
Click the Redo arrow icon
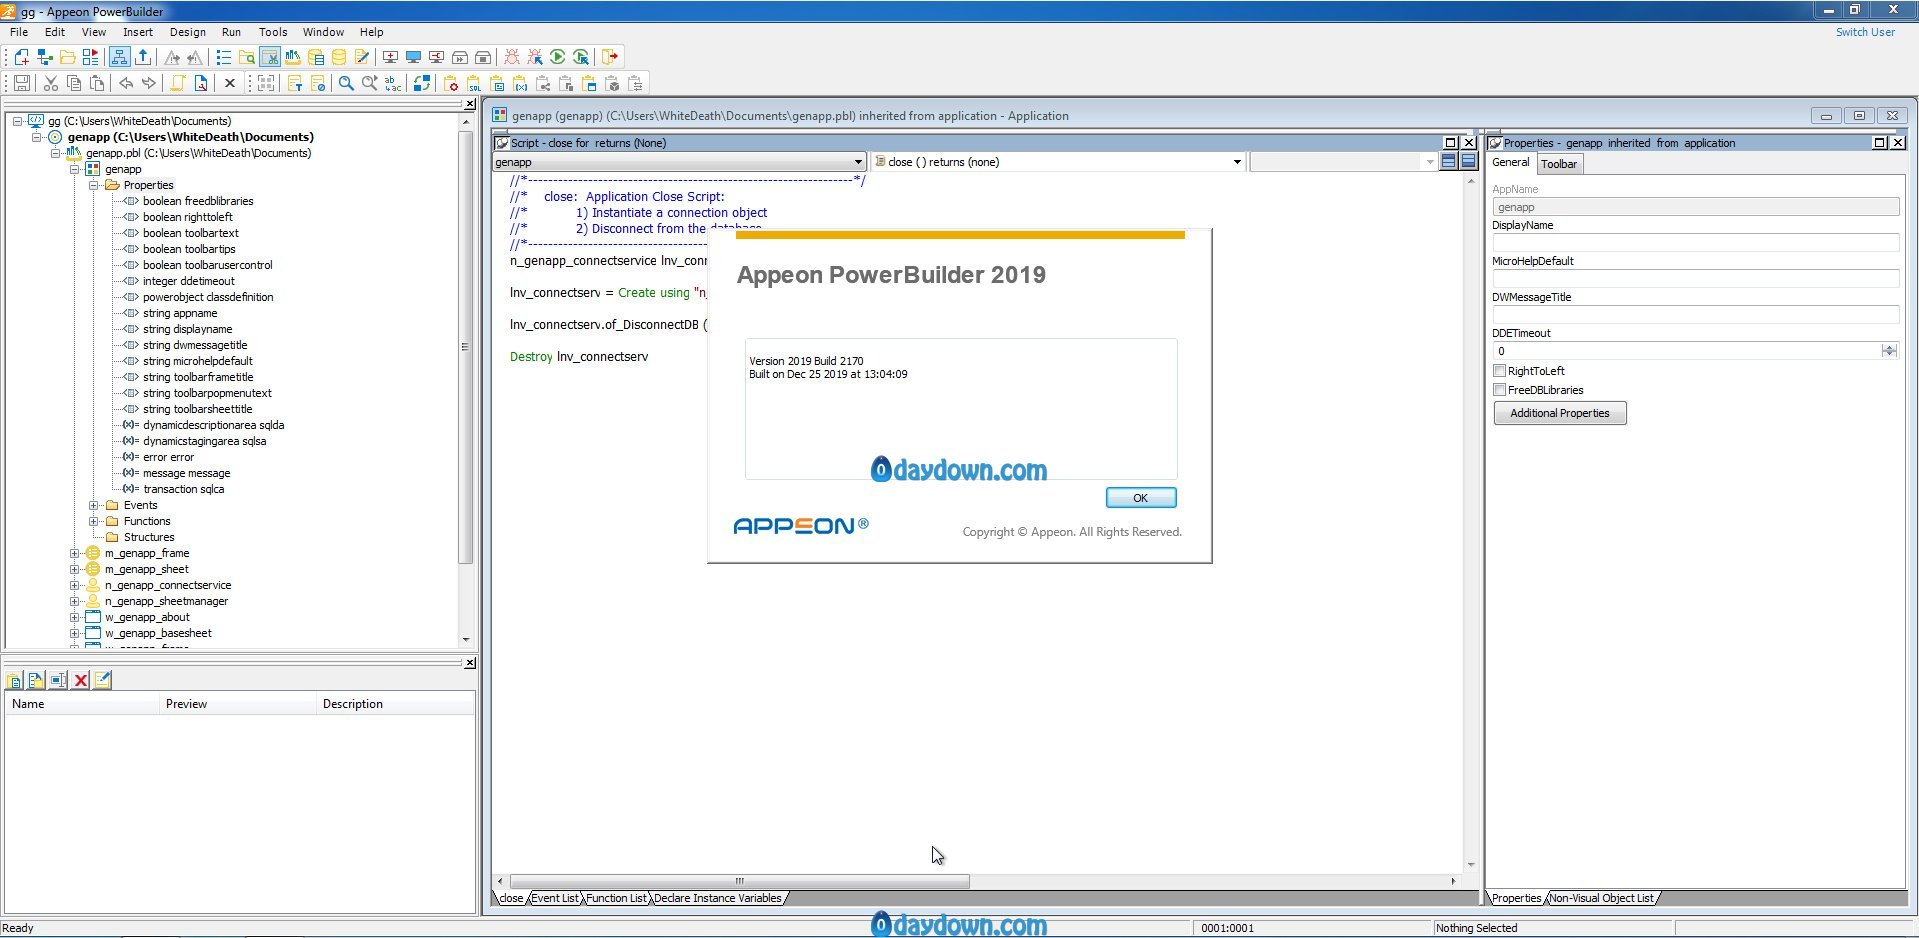pyautogui.click(x=149, y=83)
